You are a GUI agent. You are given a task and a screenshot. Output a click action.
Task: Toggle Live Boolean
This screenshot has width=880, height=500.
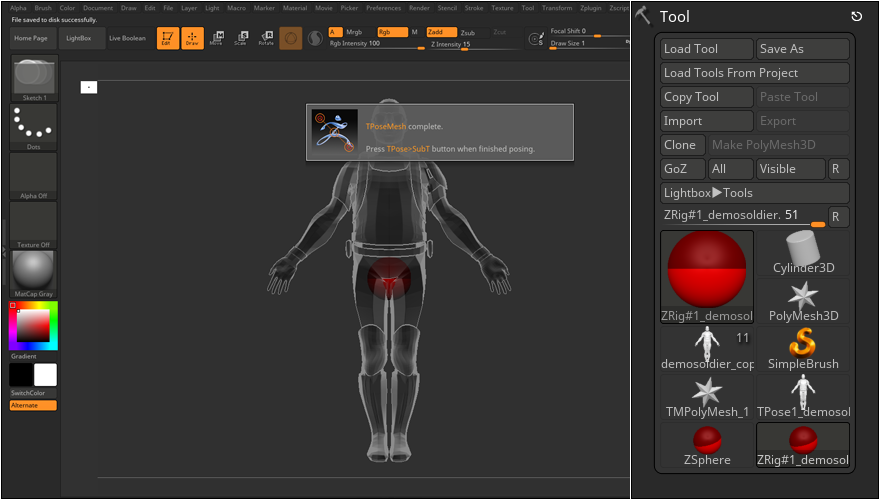127,38
